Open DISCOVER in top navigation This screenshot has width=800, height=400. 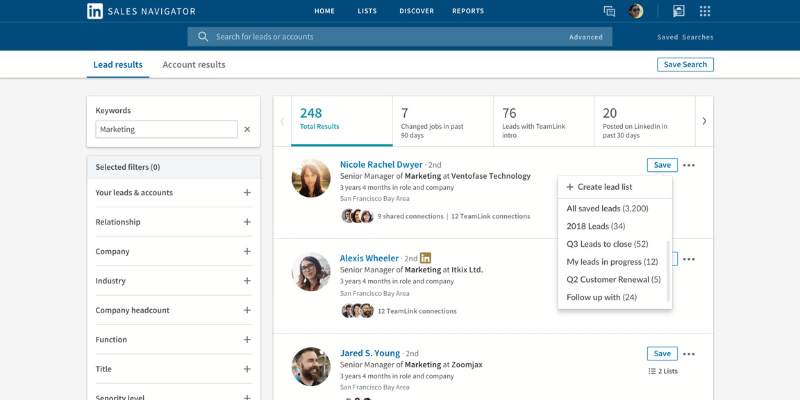tap(416, 11)
